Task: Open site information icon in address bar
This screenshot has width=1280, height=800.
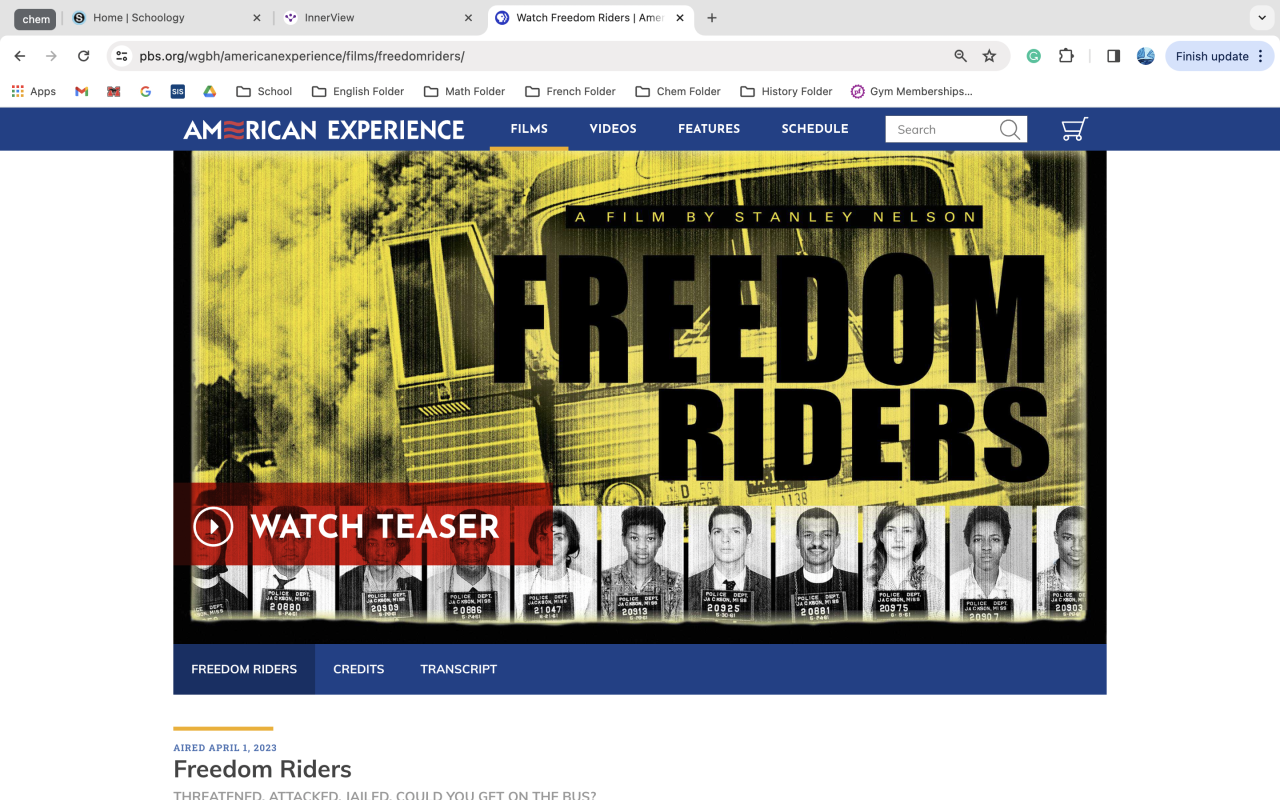Action: [x=122, y=56]
